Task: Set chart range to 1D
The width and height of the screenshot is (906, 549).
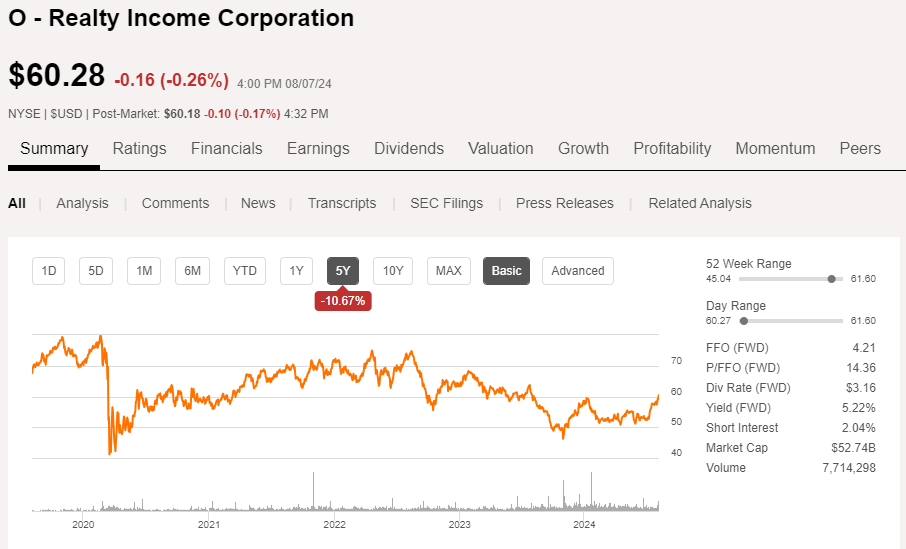Action: (48, 270)
